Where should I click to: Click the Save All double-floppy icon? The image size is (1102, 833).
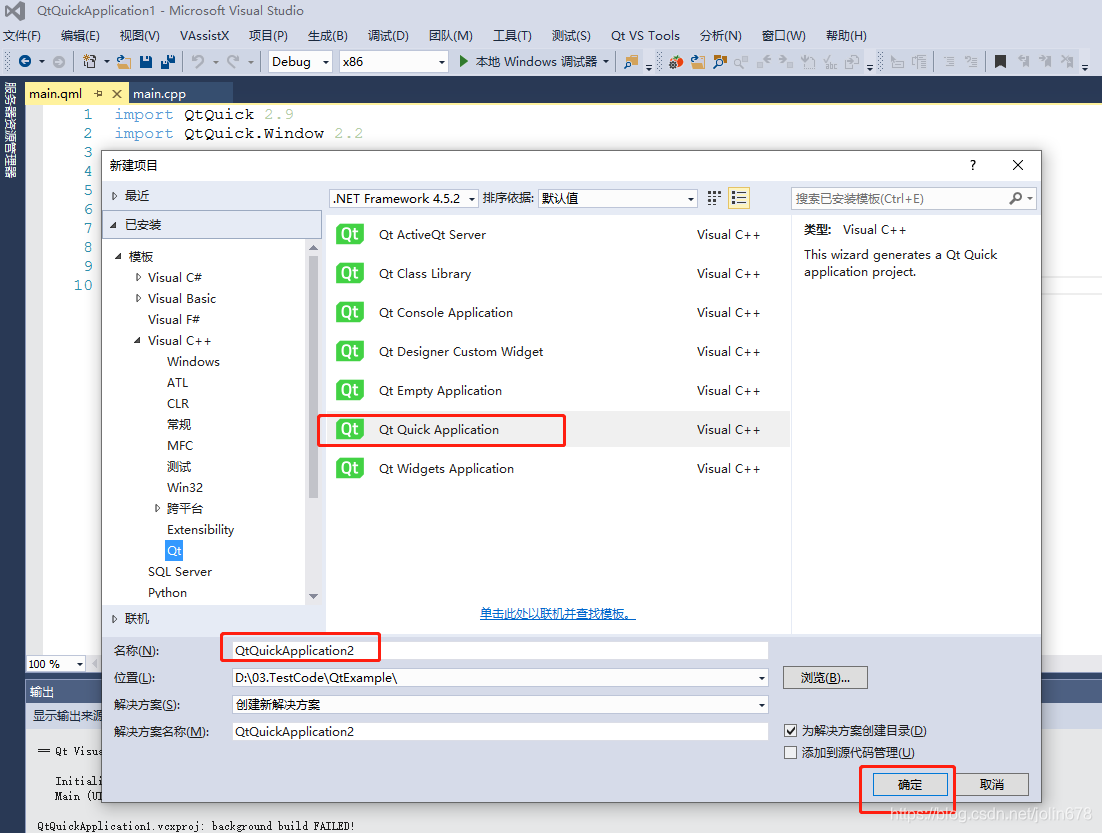168,62
